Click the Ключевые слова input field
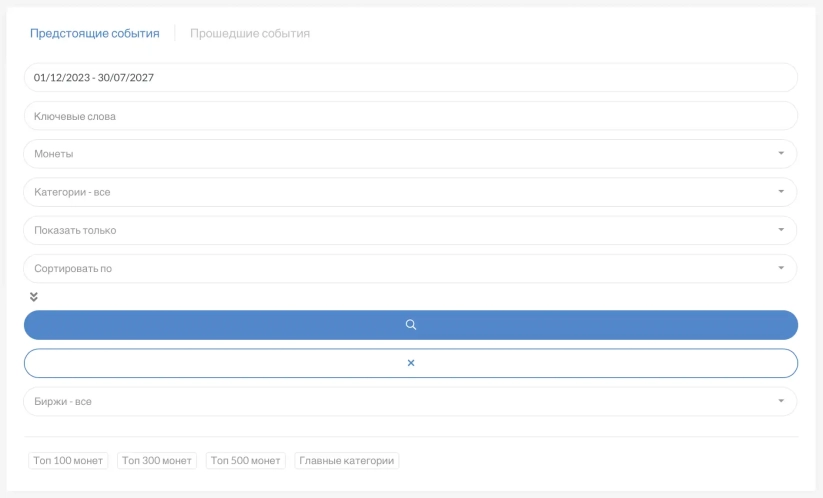Viewport: 823px width, 498px height. (x=410, y=116)
